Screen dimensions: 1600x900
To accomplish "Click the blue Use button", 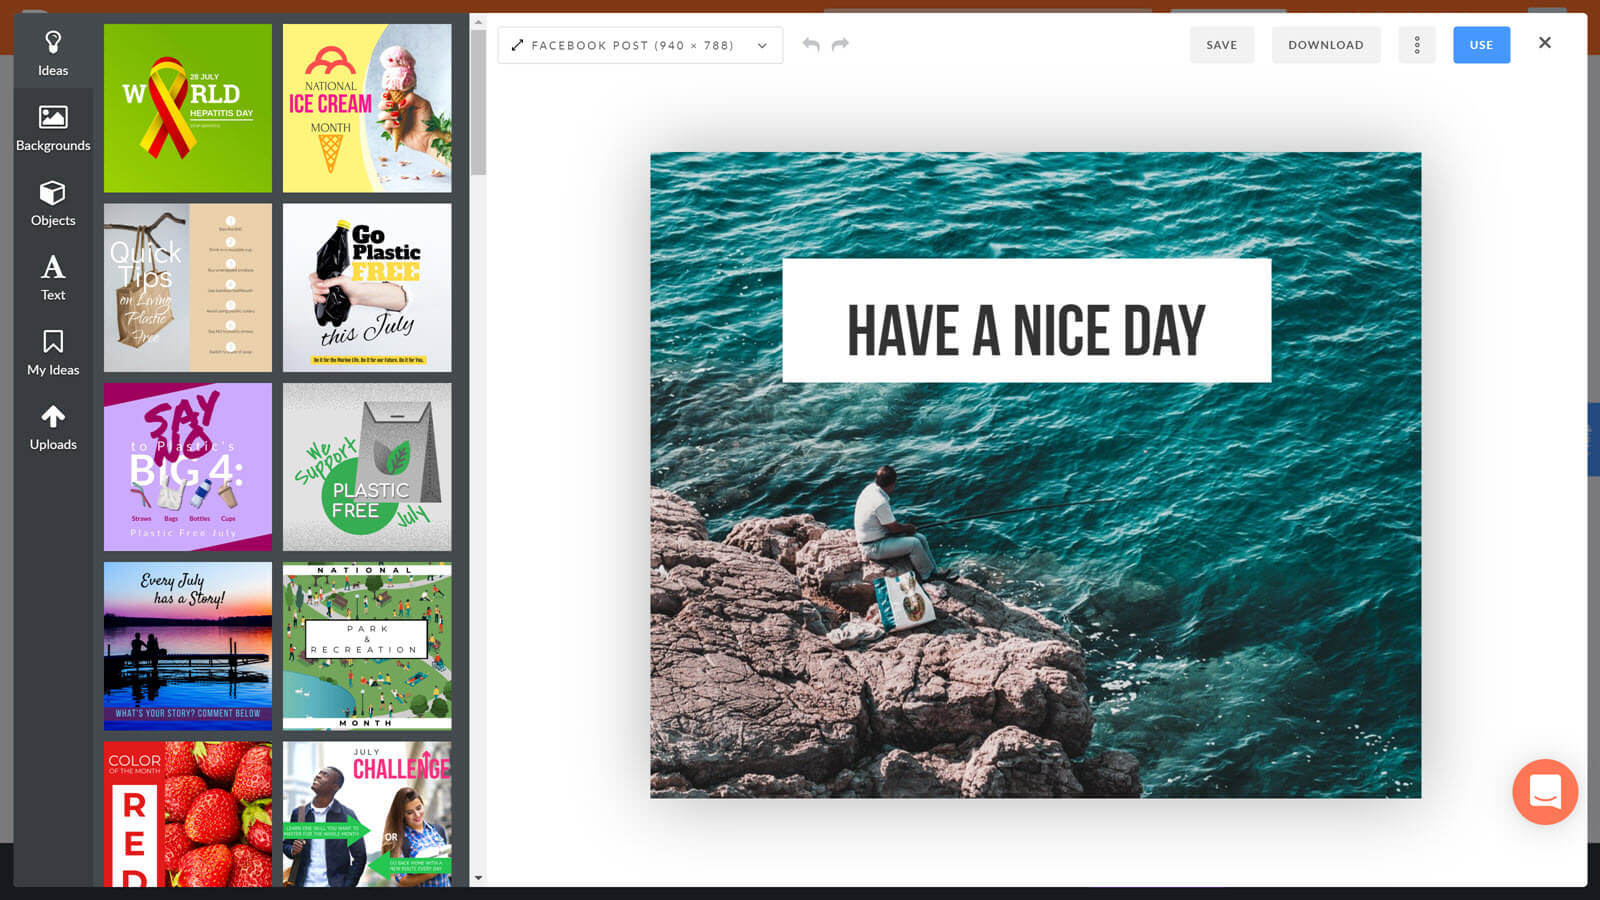I will (x=1481, y=45).
